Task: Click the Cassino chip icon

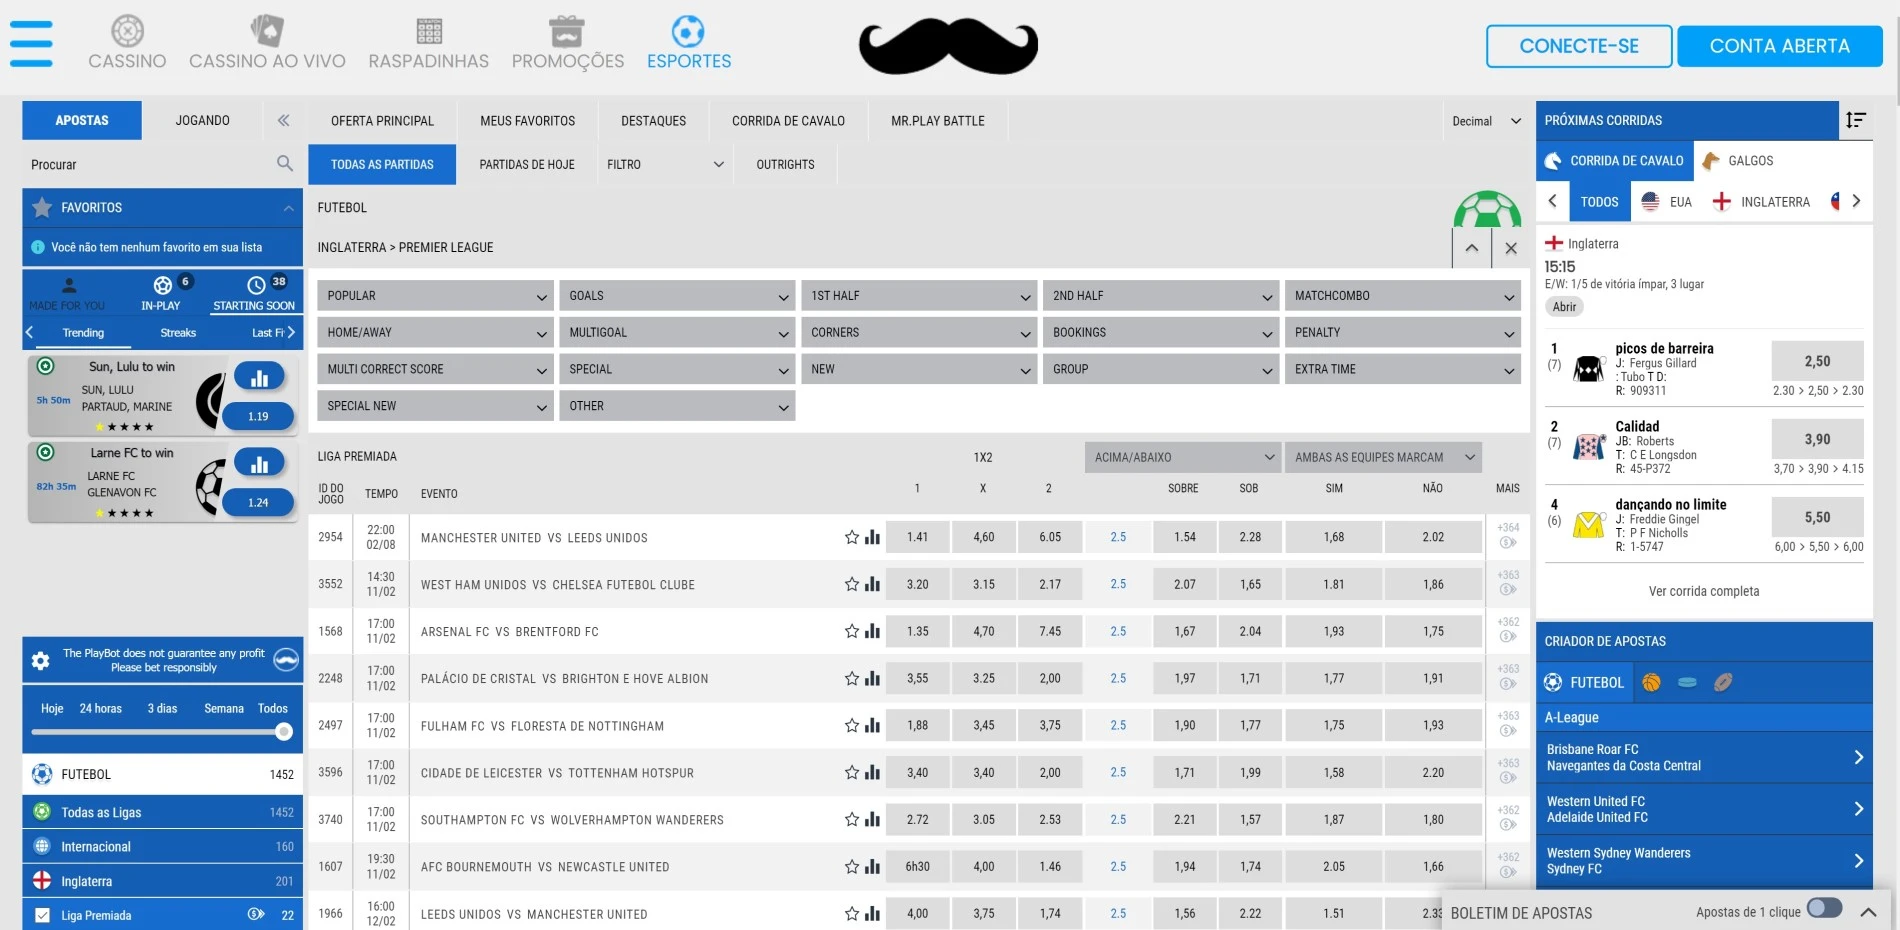Action: pos(127,31)
